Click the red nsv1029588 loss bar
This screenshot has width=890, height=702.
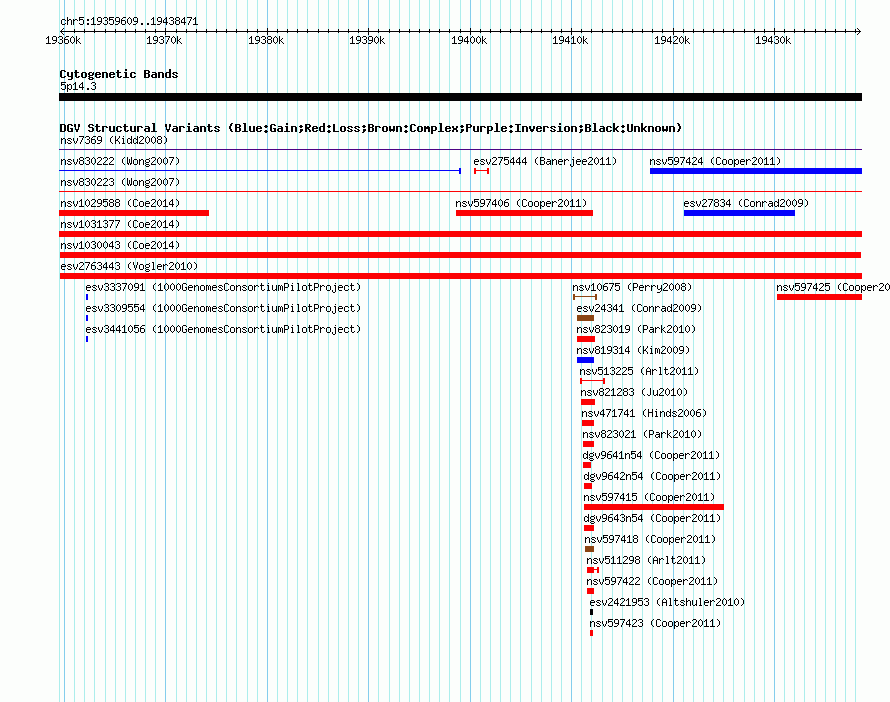pos(134,213)
